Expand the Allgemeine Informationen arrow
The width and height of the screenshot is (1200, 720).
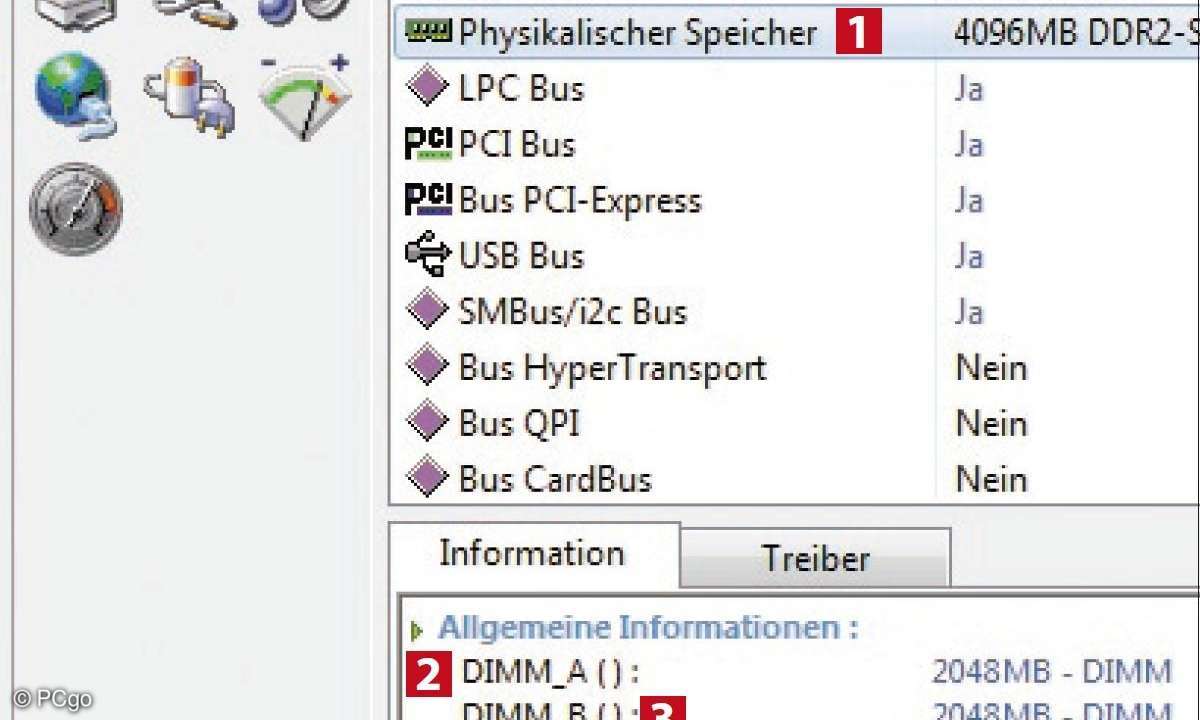coord(418,630)
